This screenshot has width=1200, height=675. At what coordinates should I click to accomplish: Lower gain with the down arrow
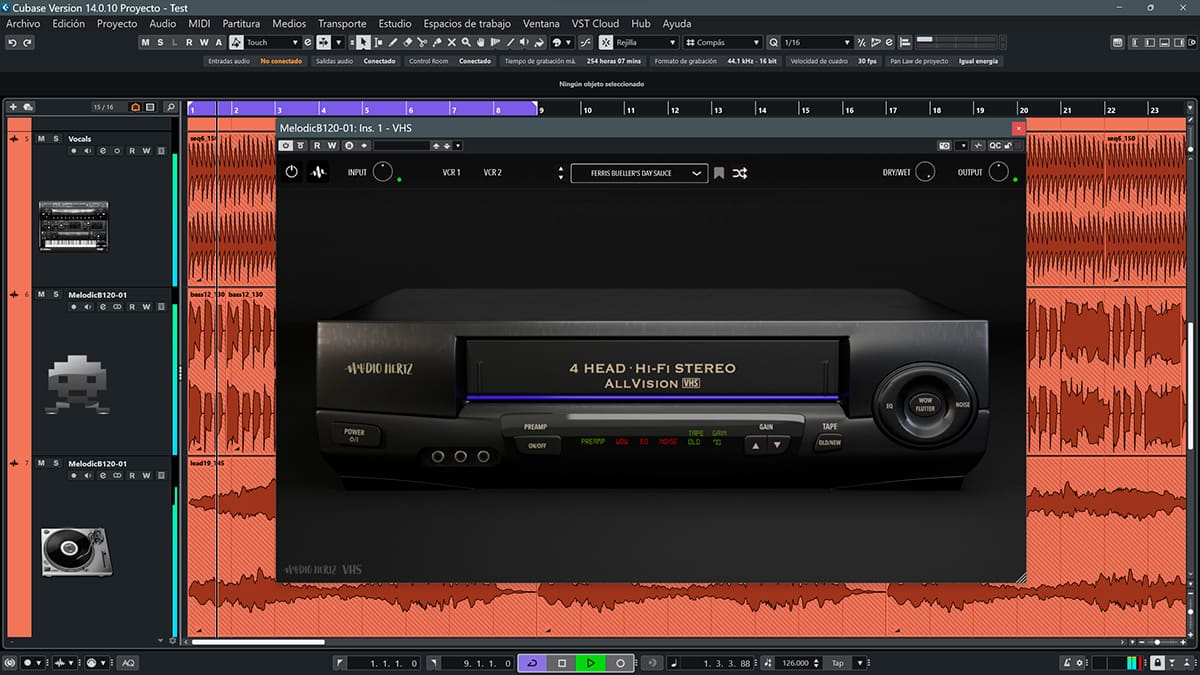pos(776,445)
